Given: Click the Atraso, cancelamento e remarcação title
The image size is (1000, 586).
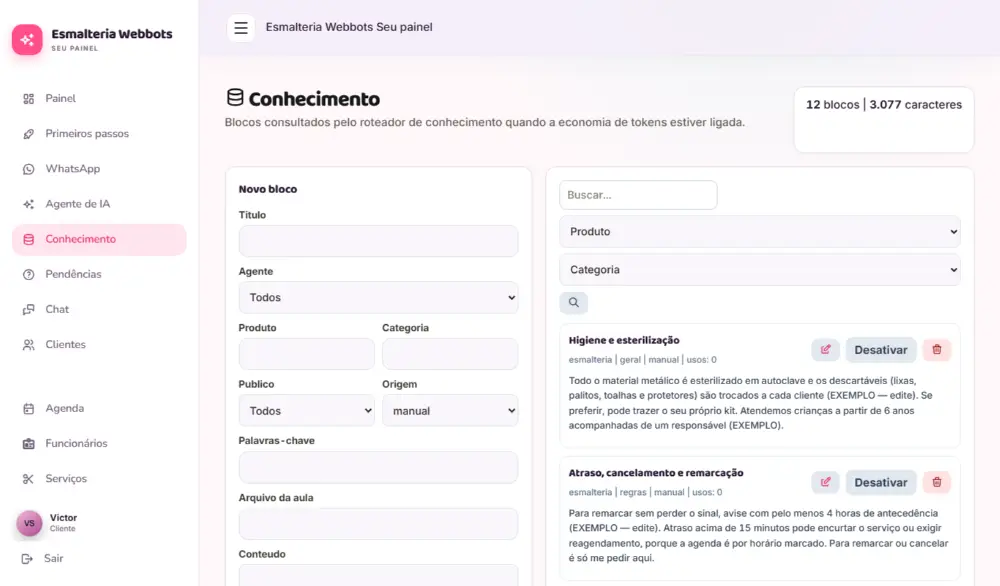Looking at the screenshot, I should point(656,473).
